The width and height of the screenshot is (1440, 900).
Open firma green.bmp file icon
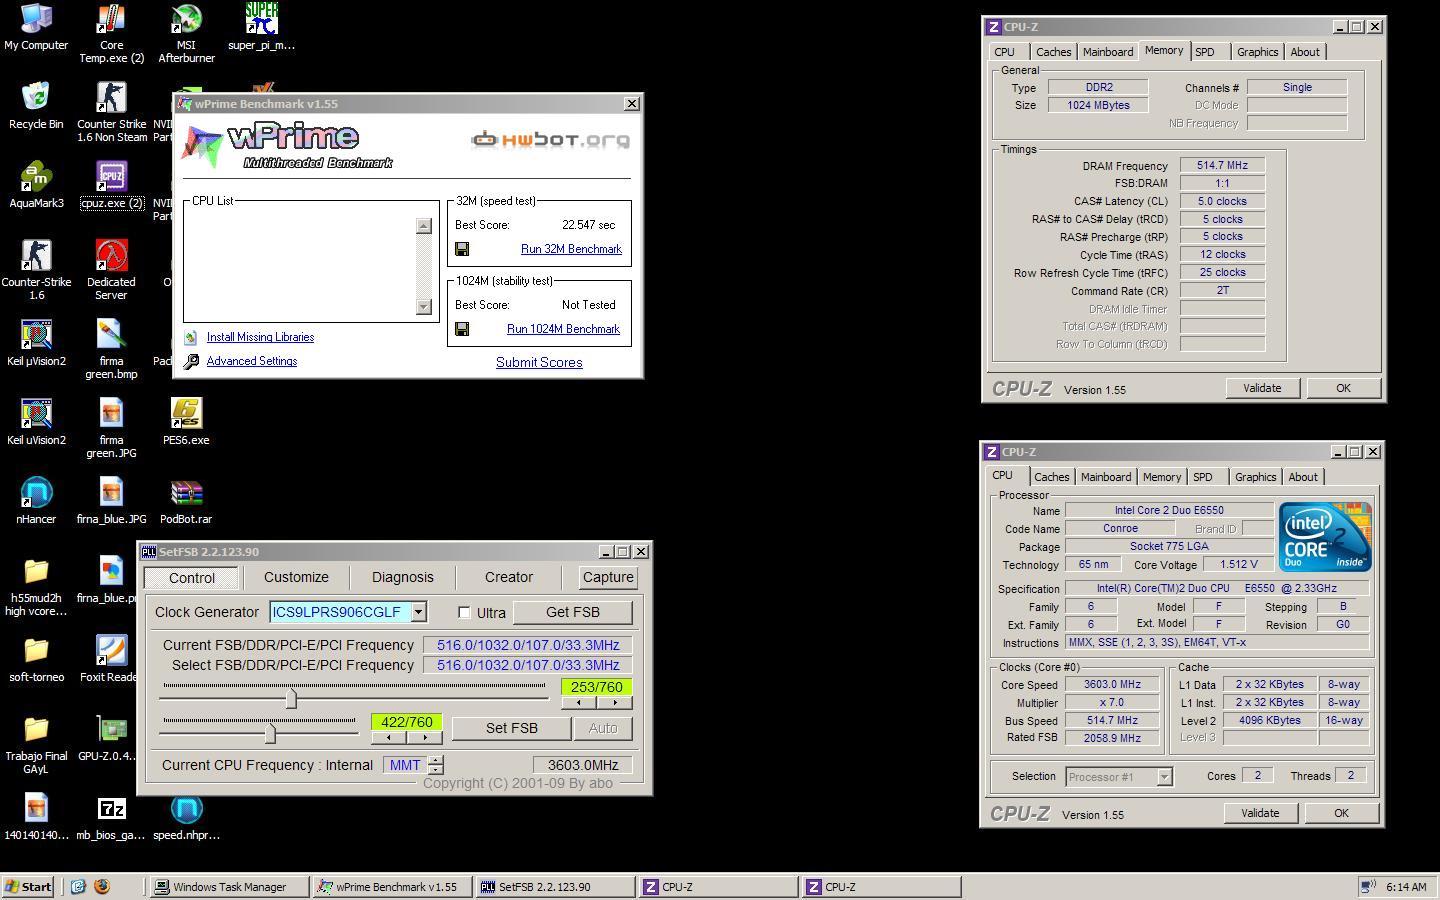pyautogui.click(x=111, y=349)
